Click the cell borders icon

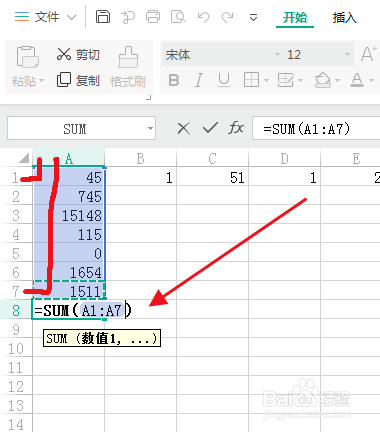[x=251, y=80]
